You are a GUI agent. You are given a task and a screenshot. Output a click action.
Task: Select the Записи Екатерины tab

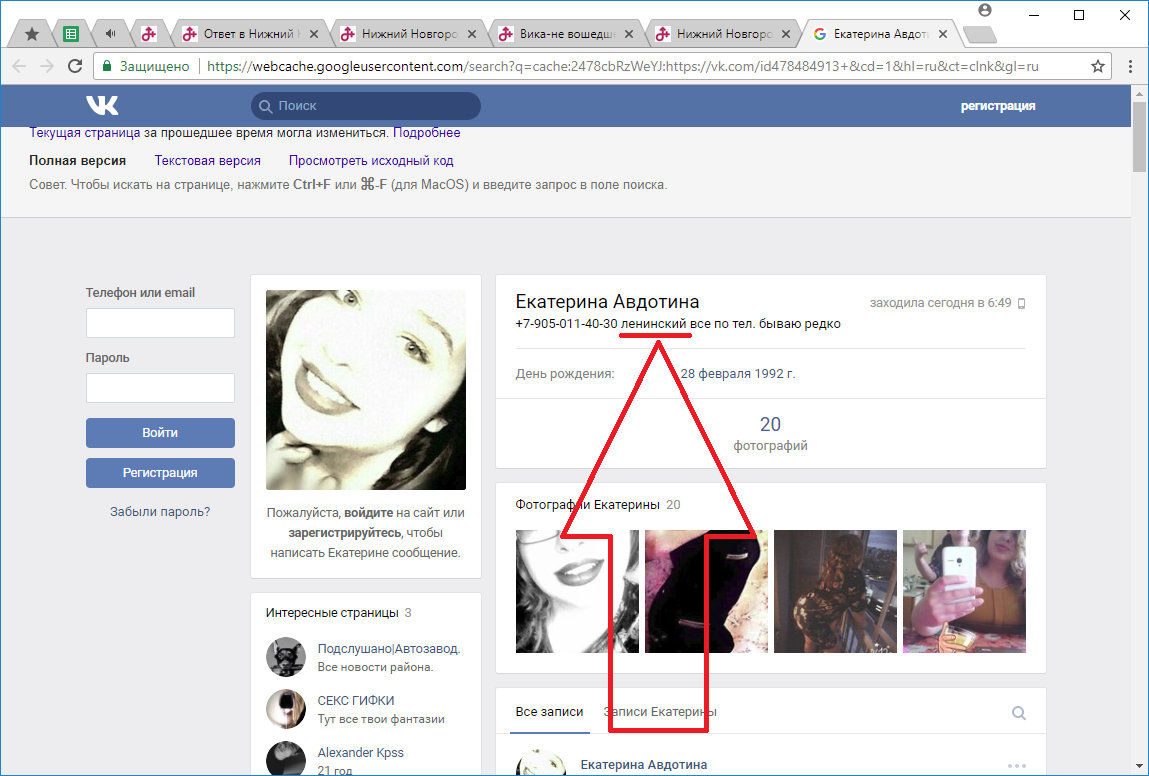[x=660, y=712]
